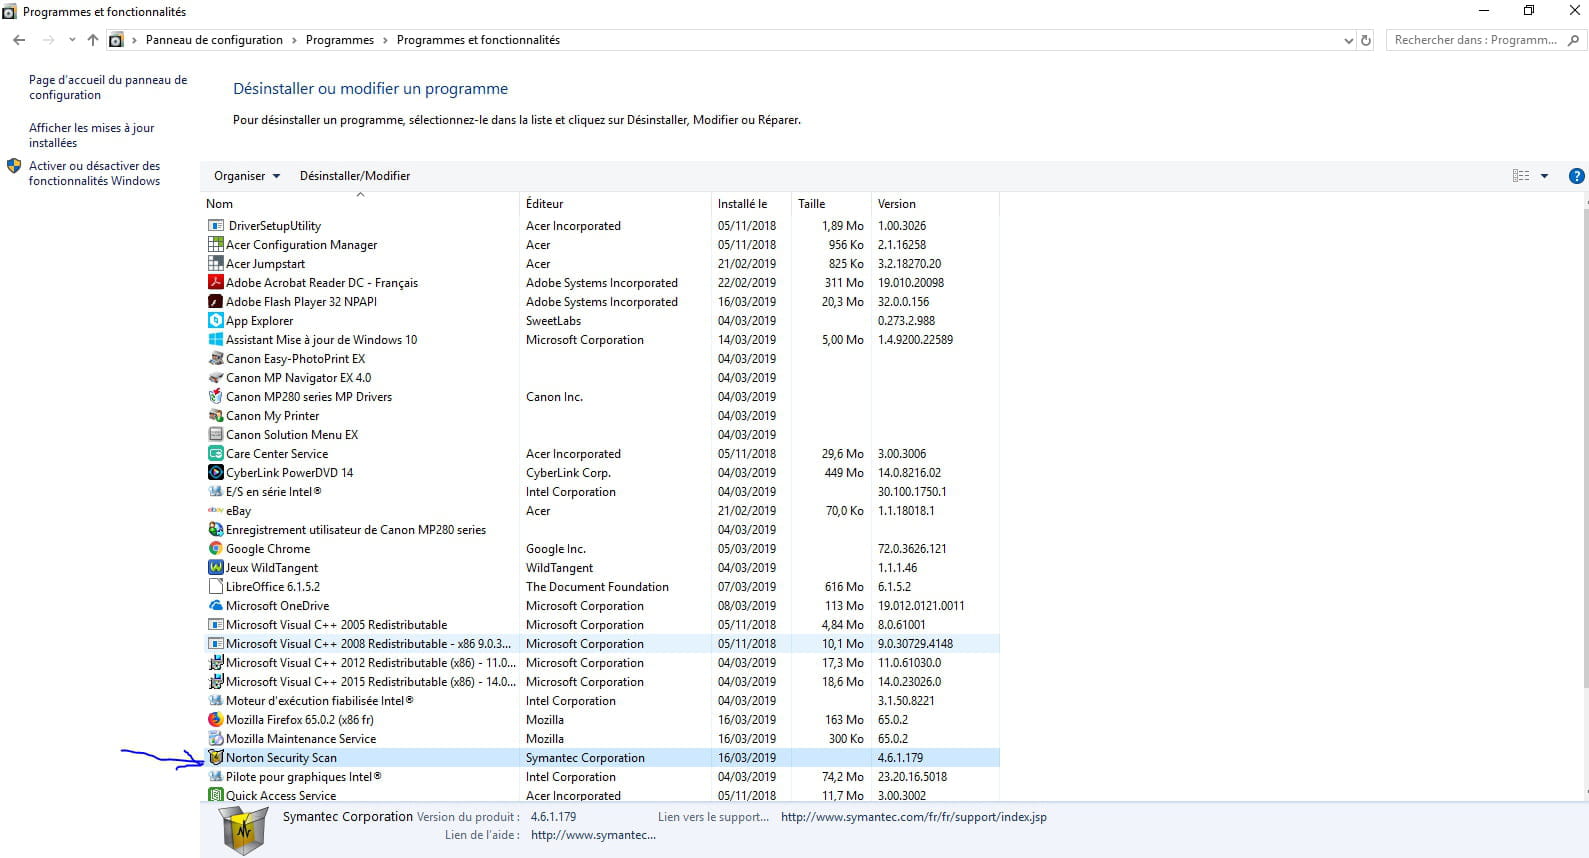Click the Désinstaller/Modifier button

click(355, 176)
